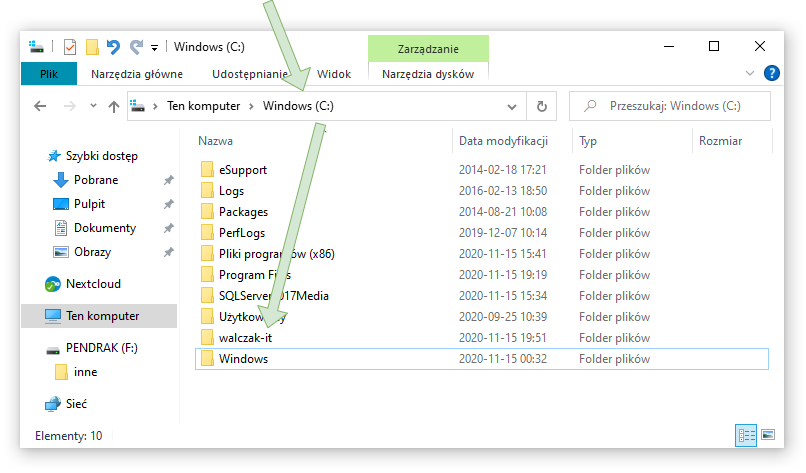
Task: Click the New folder quick access icon
Action: point(92,47)
